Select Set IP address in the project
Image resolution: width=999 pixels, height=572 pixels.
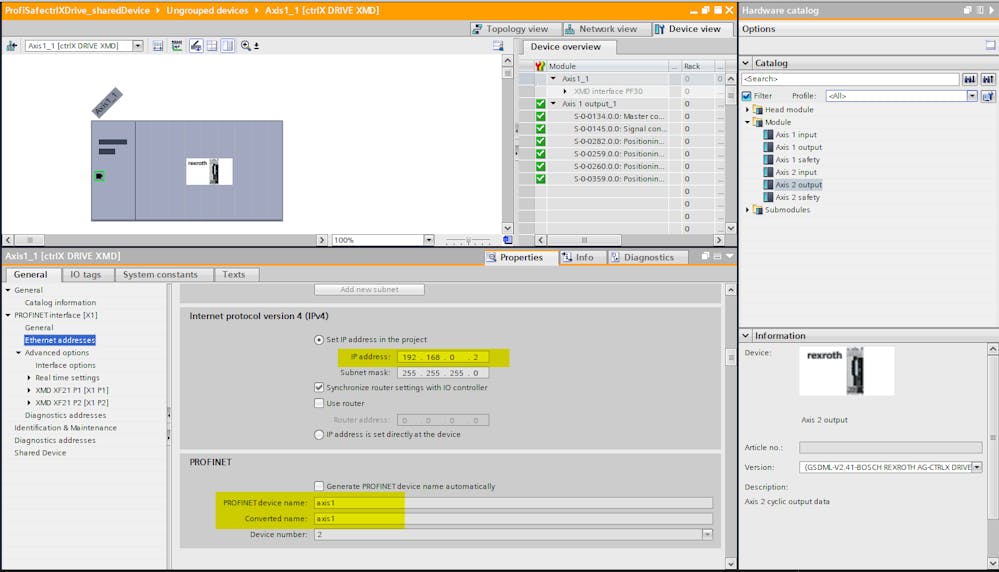[319, 340]
